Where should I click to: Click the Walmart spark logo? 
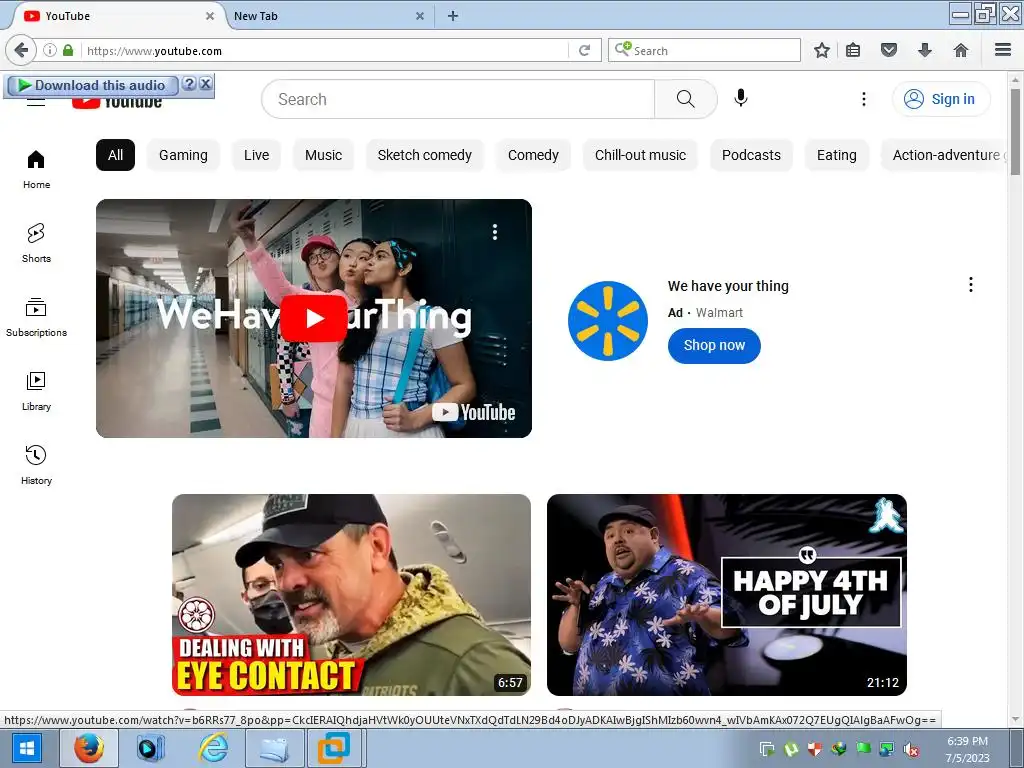click(x=607, y=321)
